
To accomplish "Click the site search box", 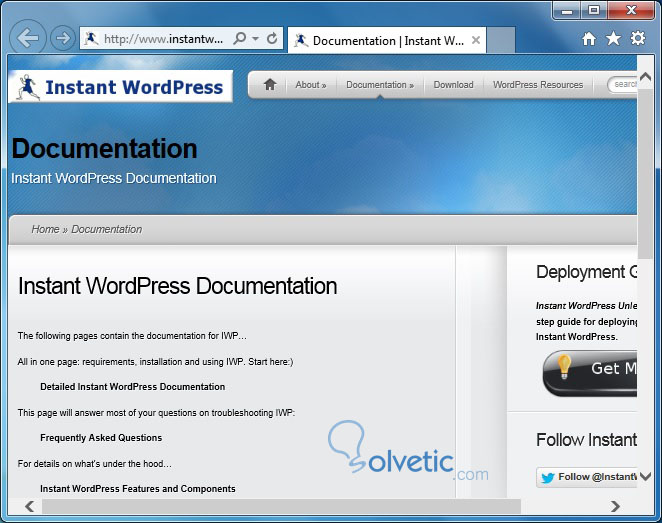I will pyautogui.click(x=622, y=84).
